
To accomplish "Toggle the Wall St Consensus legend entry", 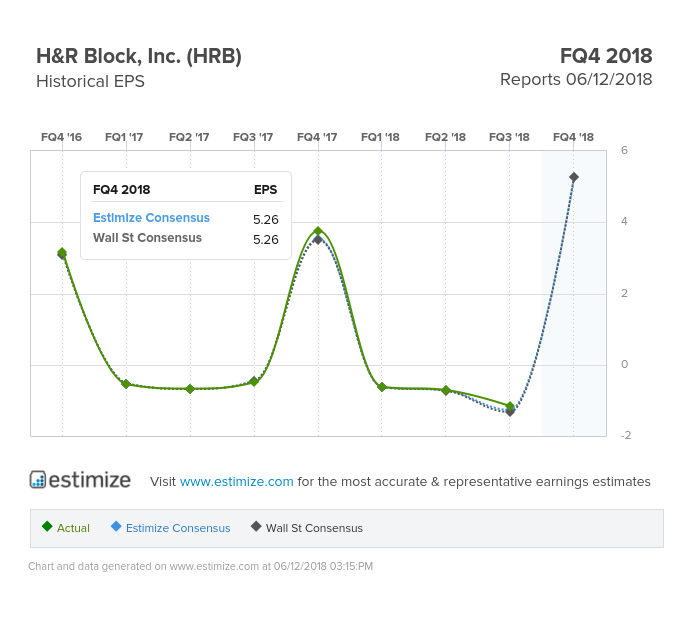I will click(307, 527).
